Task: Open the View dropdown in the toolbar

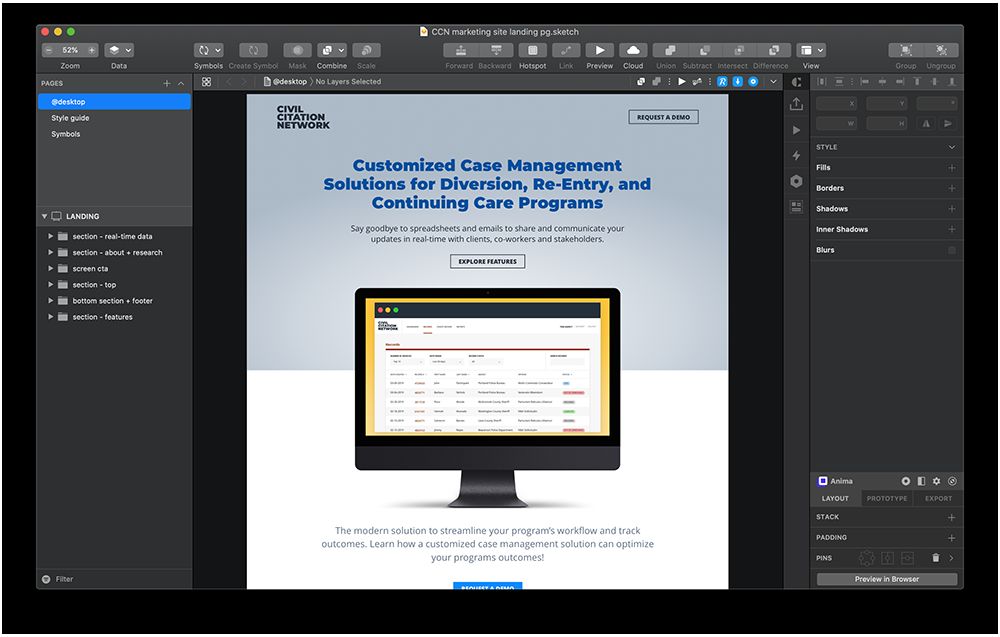Action: (x=811, y=50)
